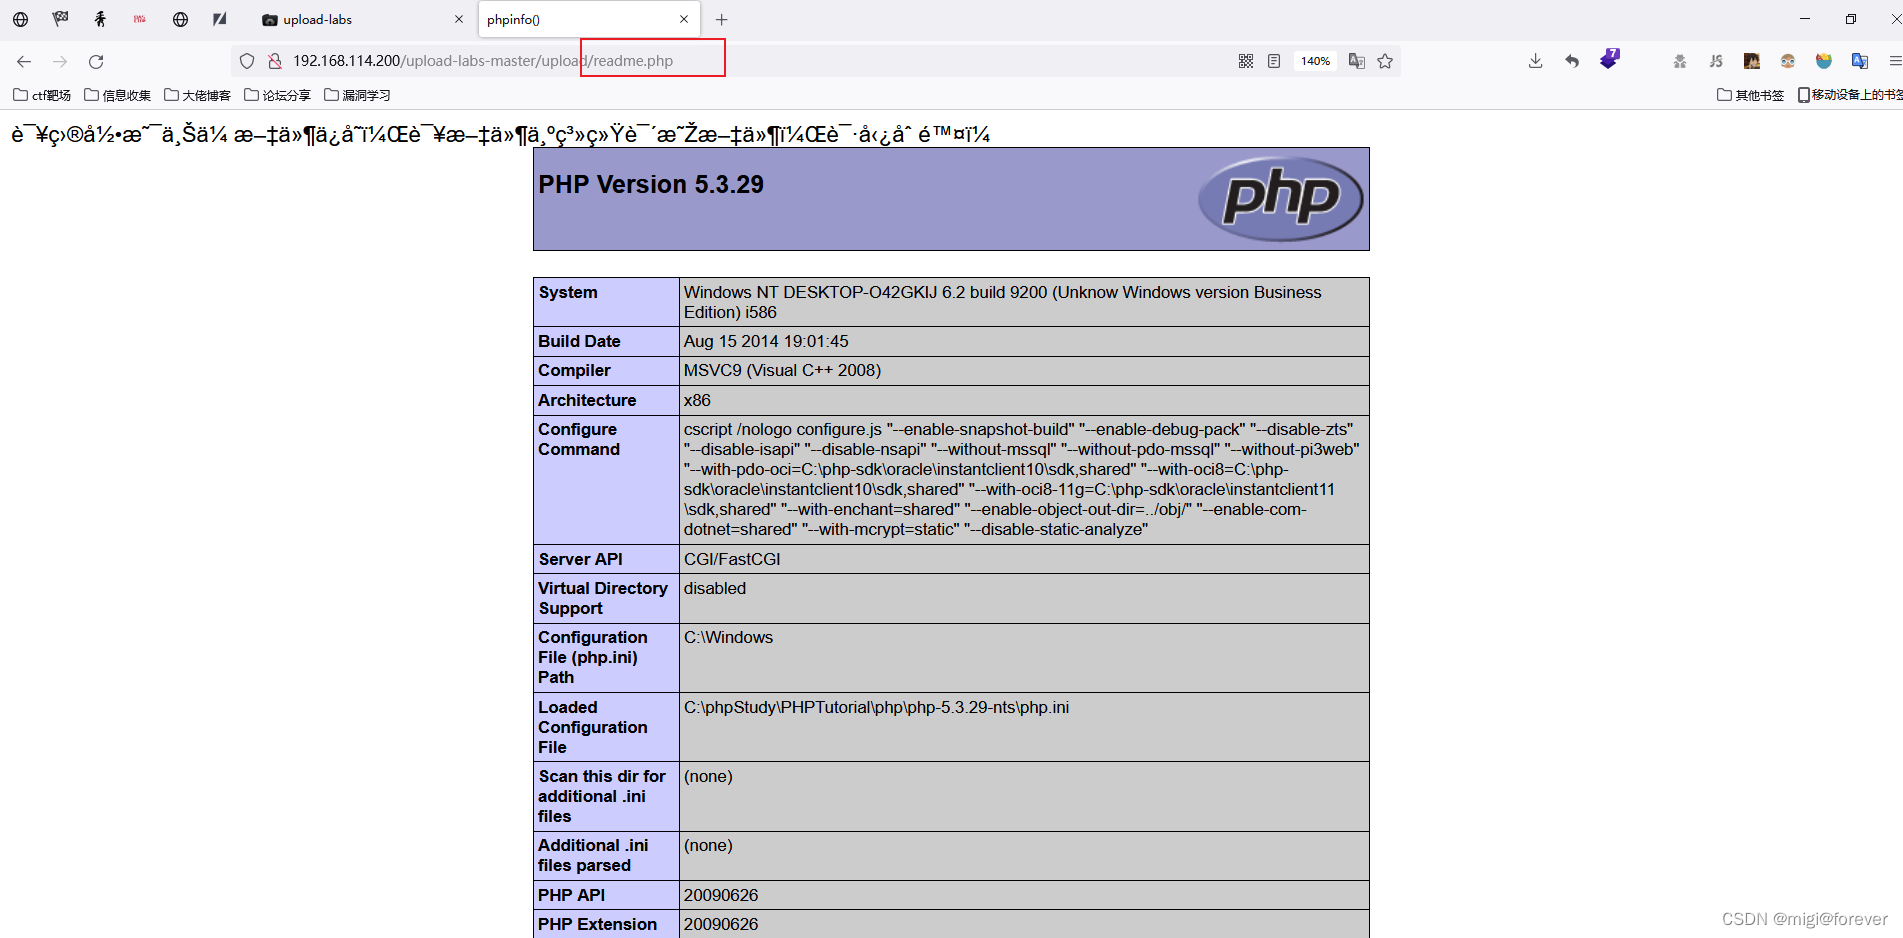Go back to the previous page
The image size is (1903, 938).
click(x=24, y=61)
